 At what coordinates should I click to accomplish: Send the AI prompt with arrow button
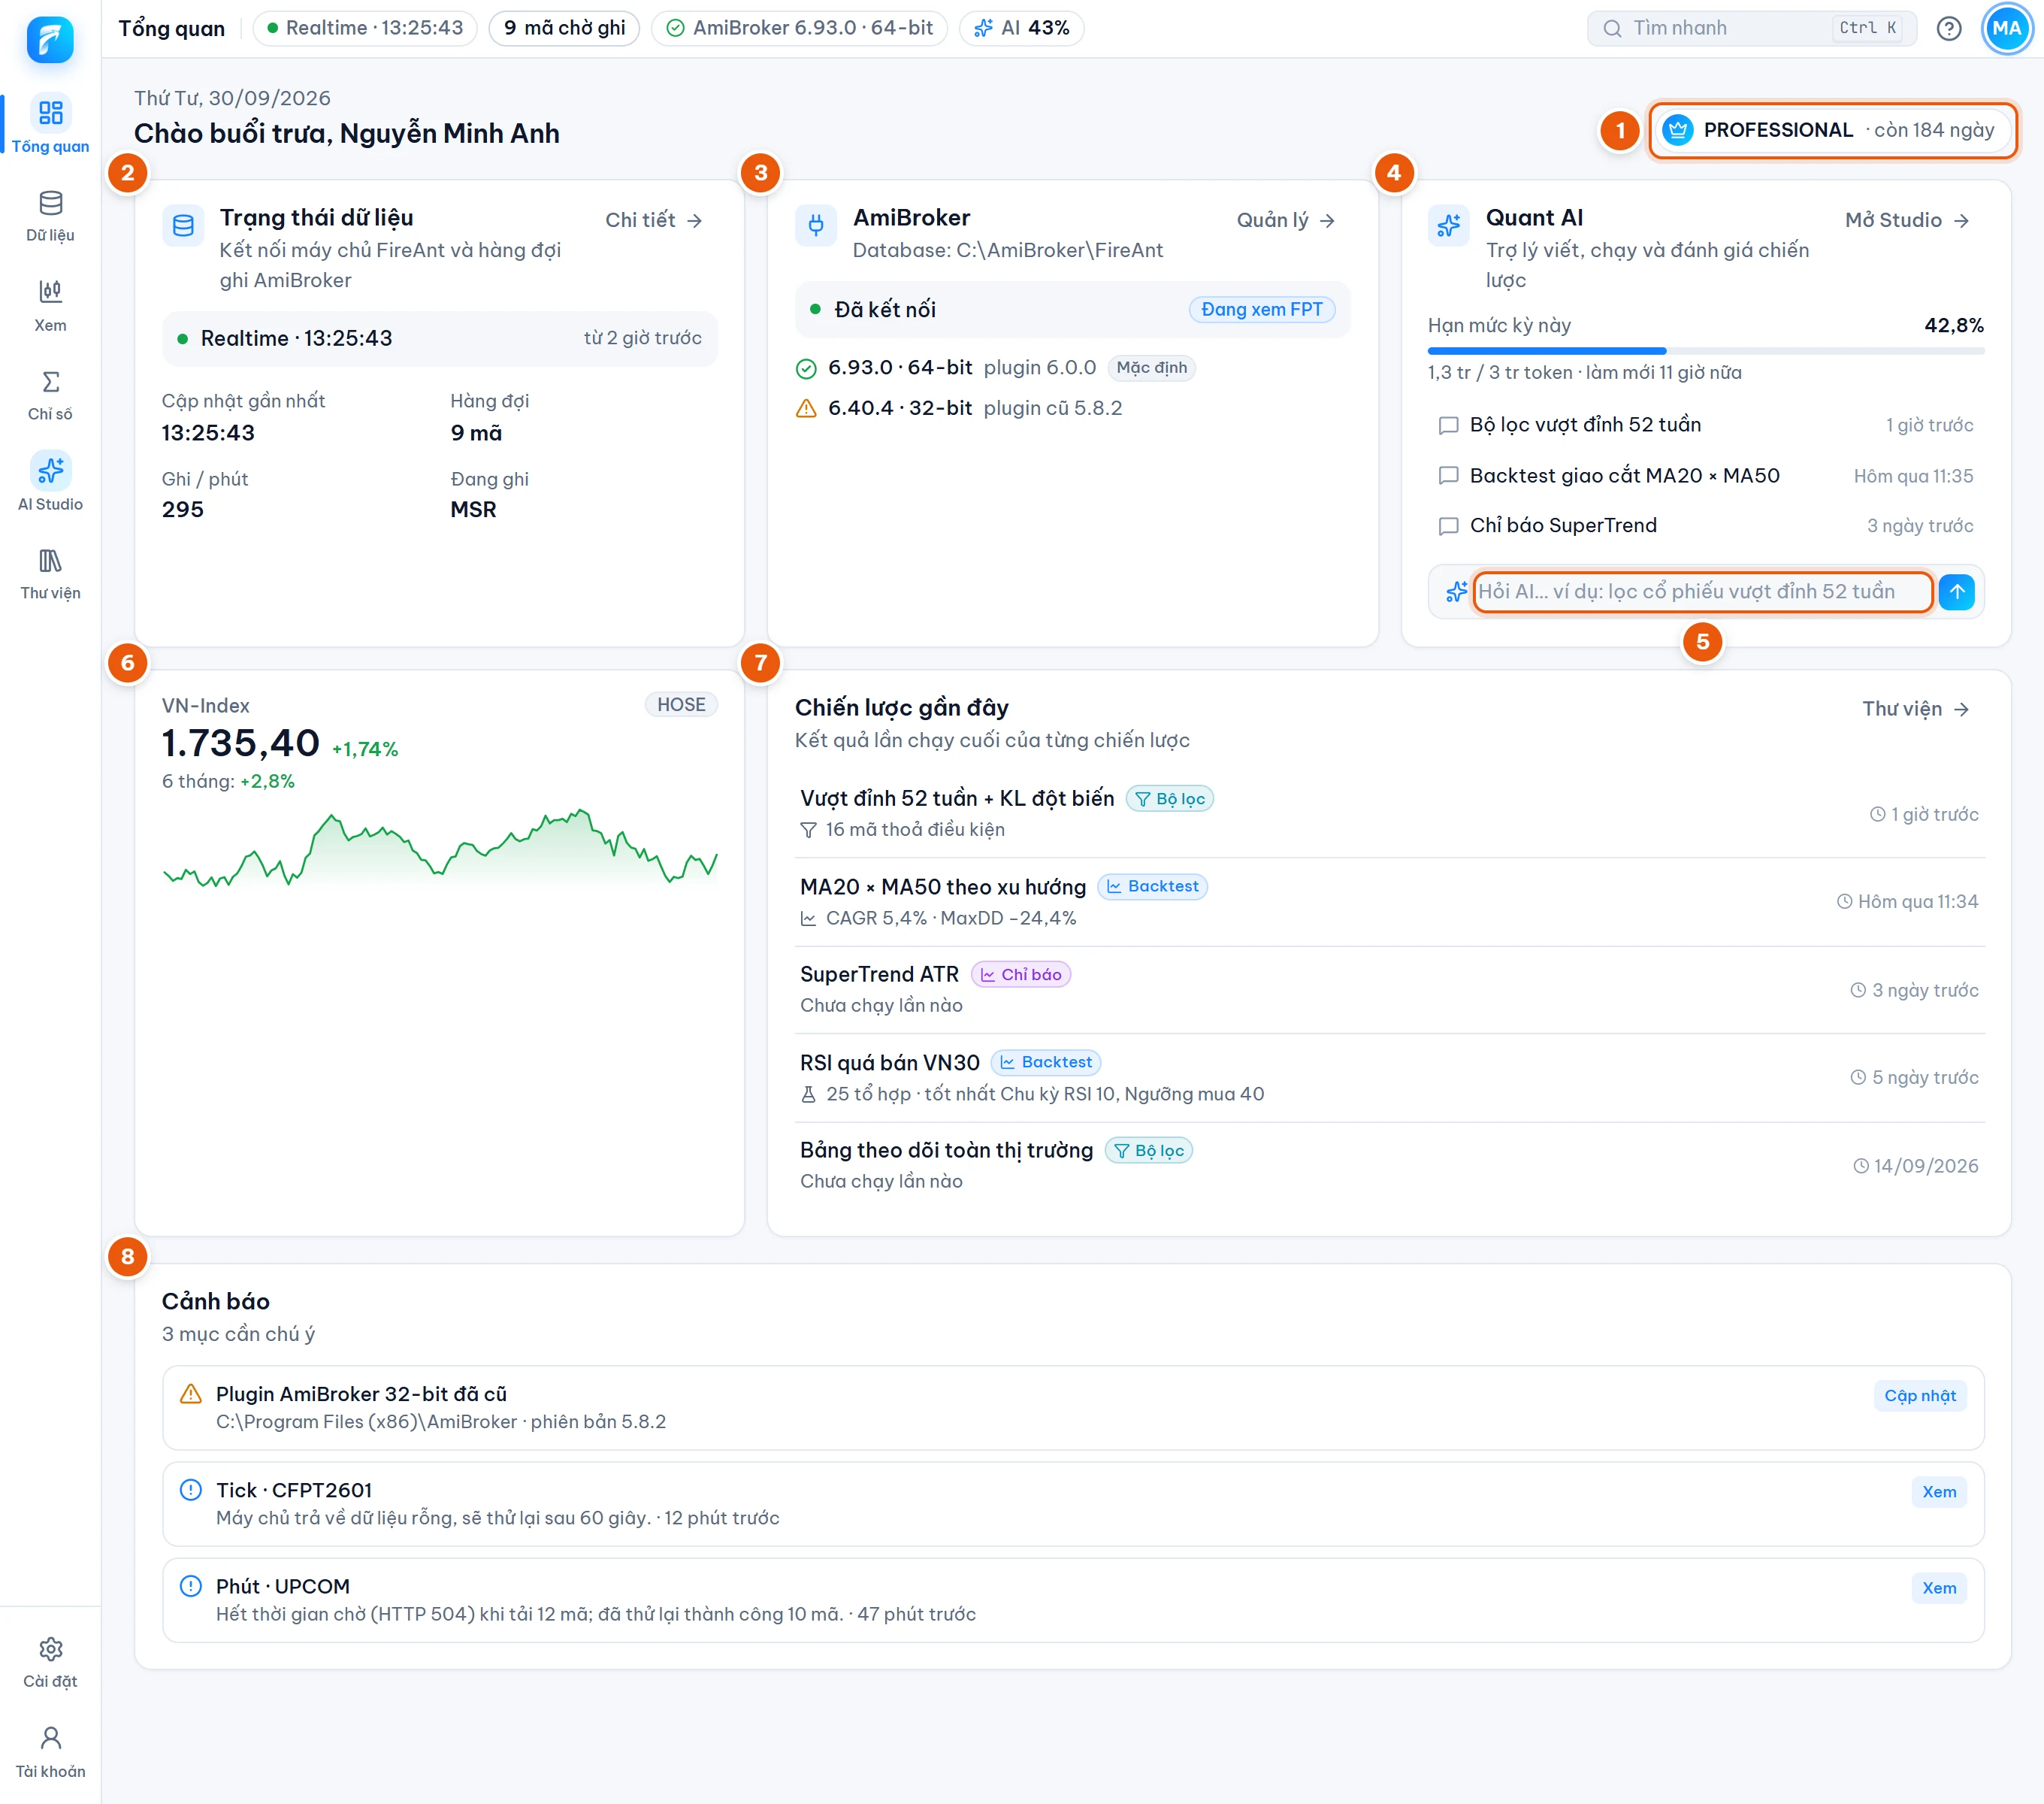pos(1956,591)
